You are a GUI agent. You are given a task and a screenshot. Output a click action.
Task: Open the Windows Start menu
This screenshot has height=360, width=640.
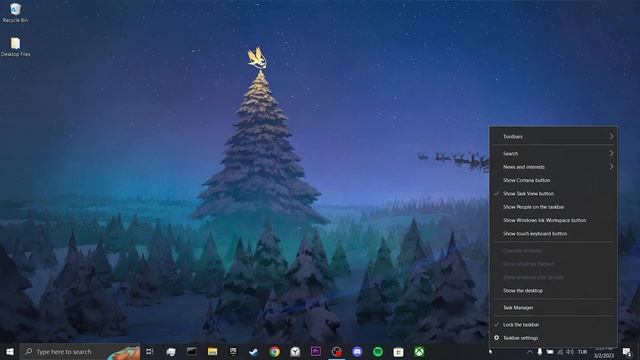coord(10,351)
